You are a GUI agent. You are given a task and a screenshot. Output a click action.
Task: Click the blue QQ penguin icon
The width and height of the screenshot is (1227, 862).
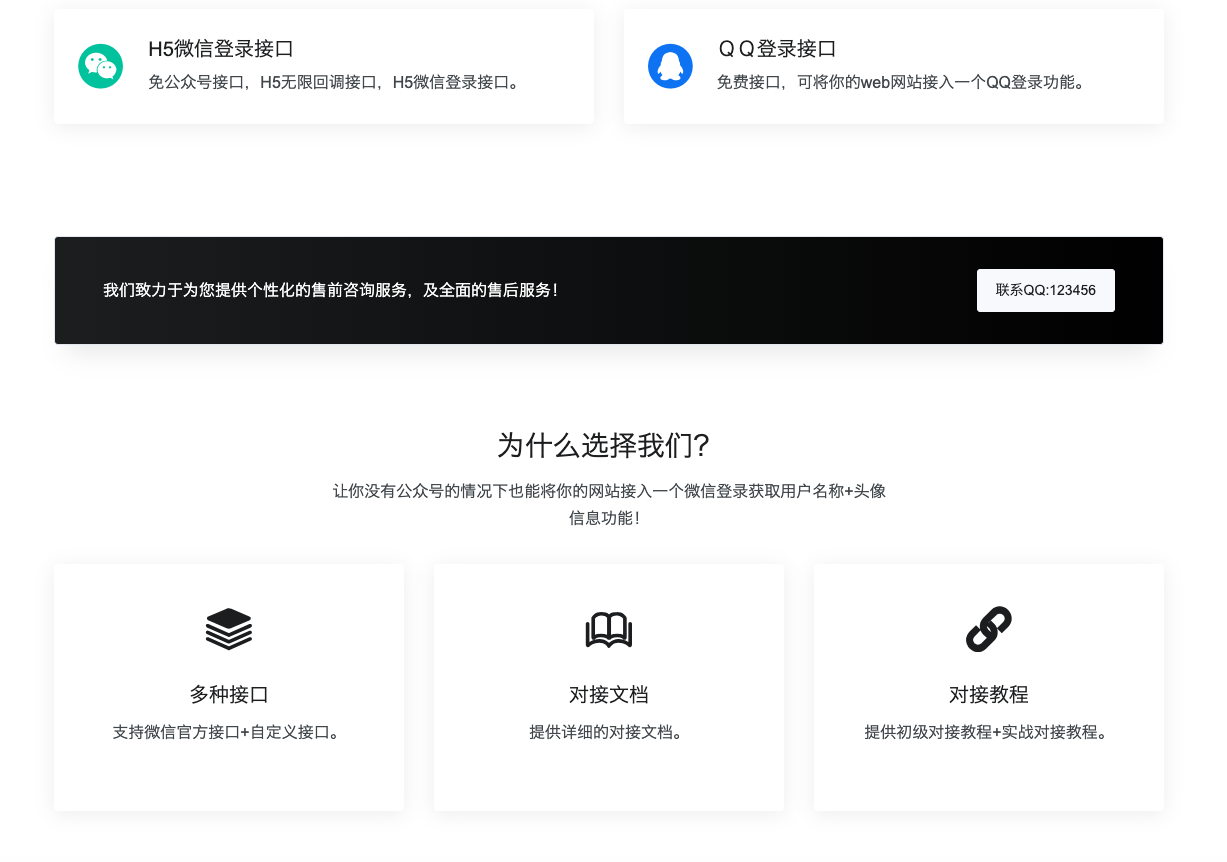point(670,65)
